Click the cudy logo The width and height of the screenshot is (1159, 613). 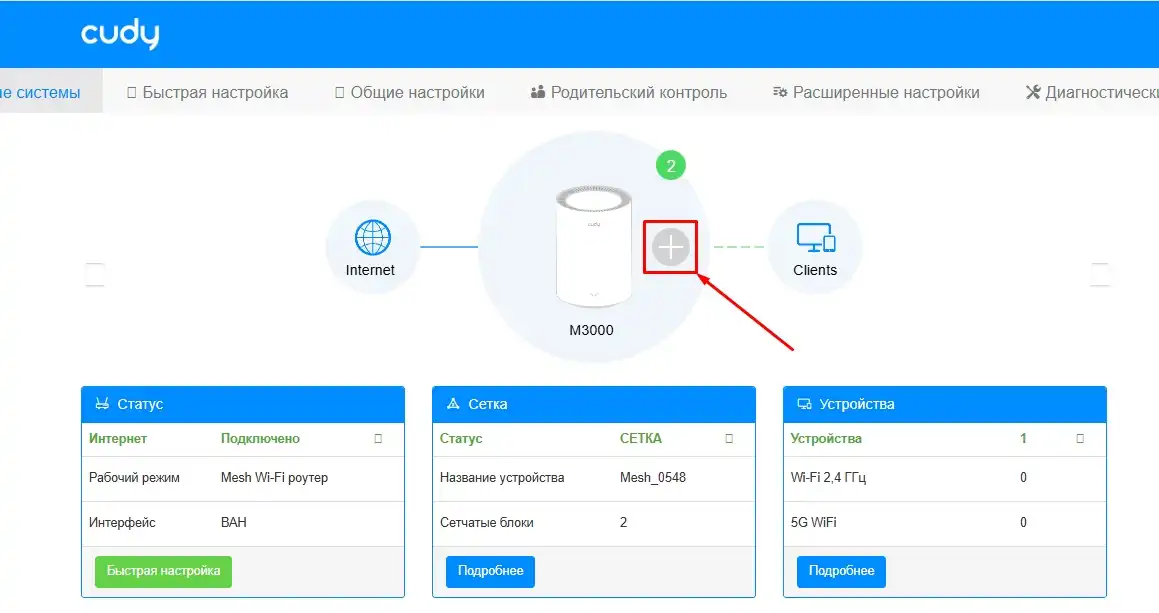(120, 34)
